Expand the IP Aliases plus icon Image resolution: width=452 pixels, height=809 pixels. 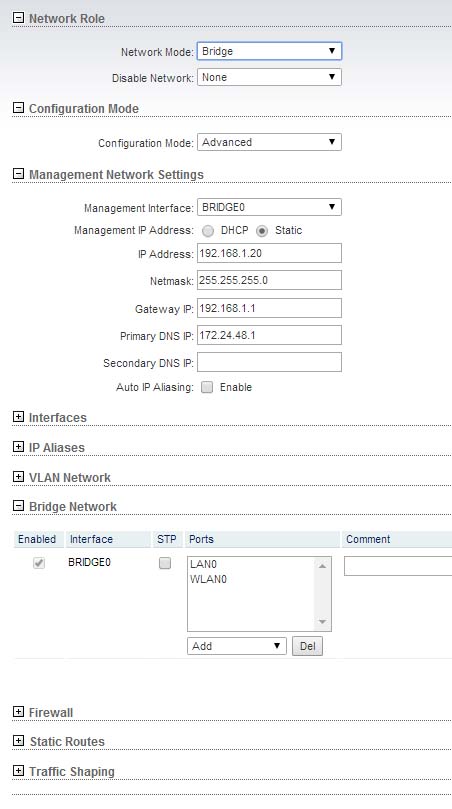(x=18, y=446)
